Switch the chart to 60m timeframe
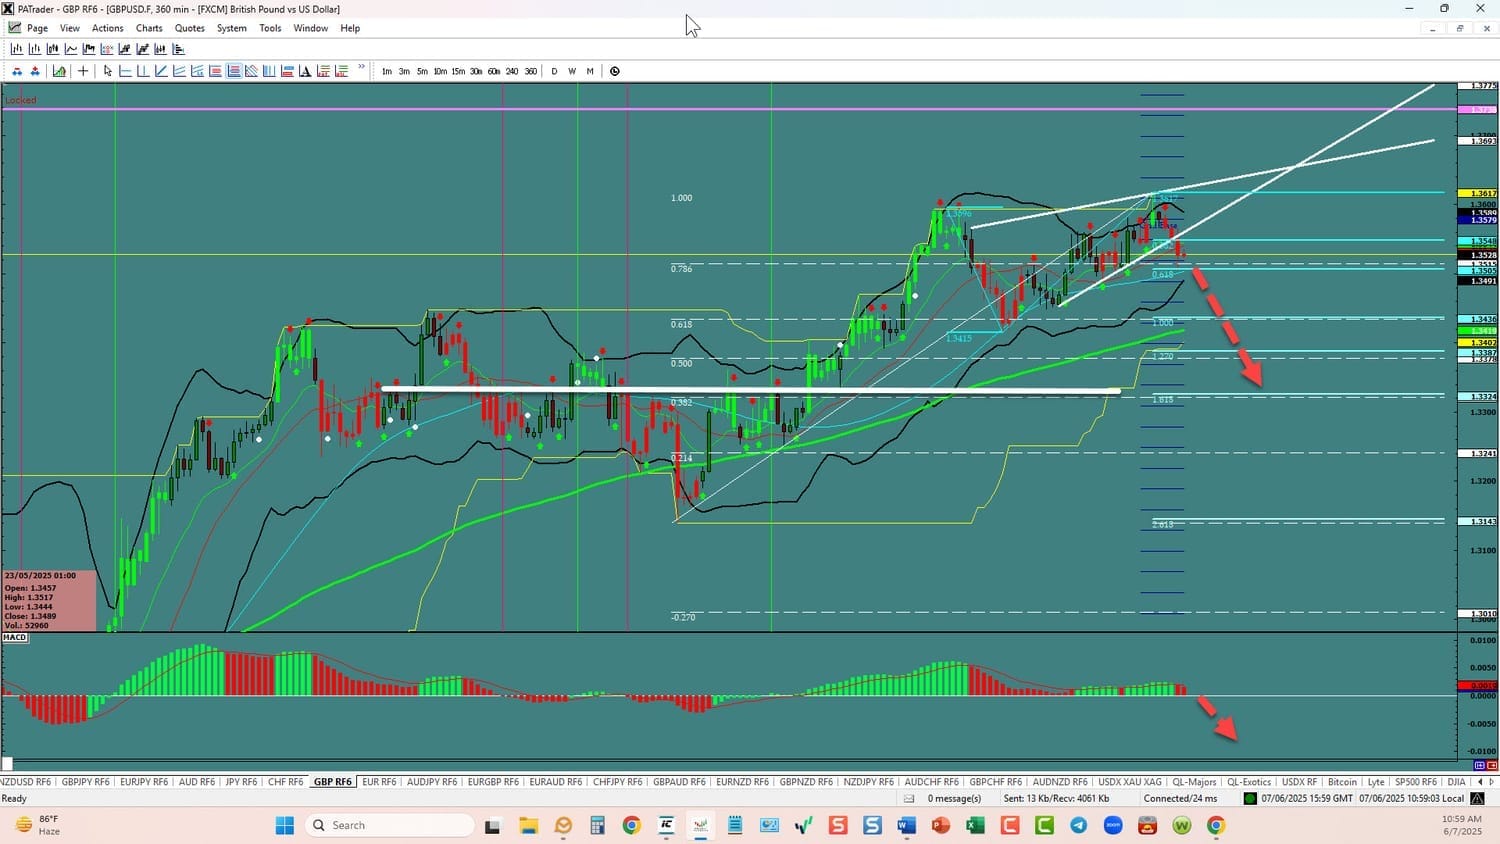The height and width of the screenshot is (844, 1500). (494, 71)
